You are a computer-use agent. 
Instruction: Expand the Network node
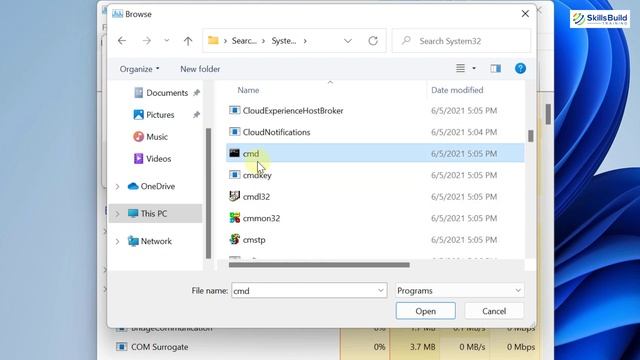[117, 242]
